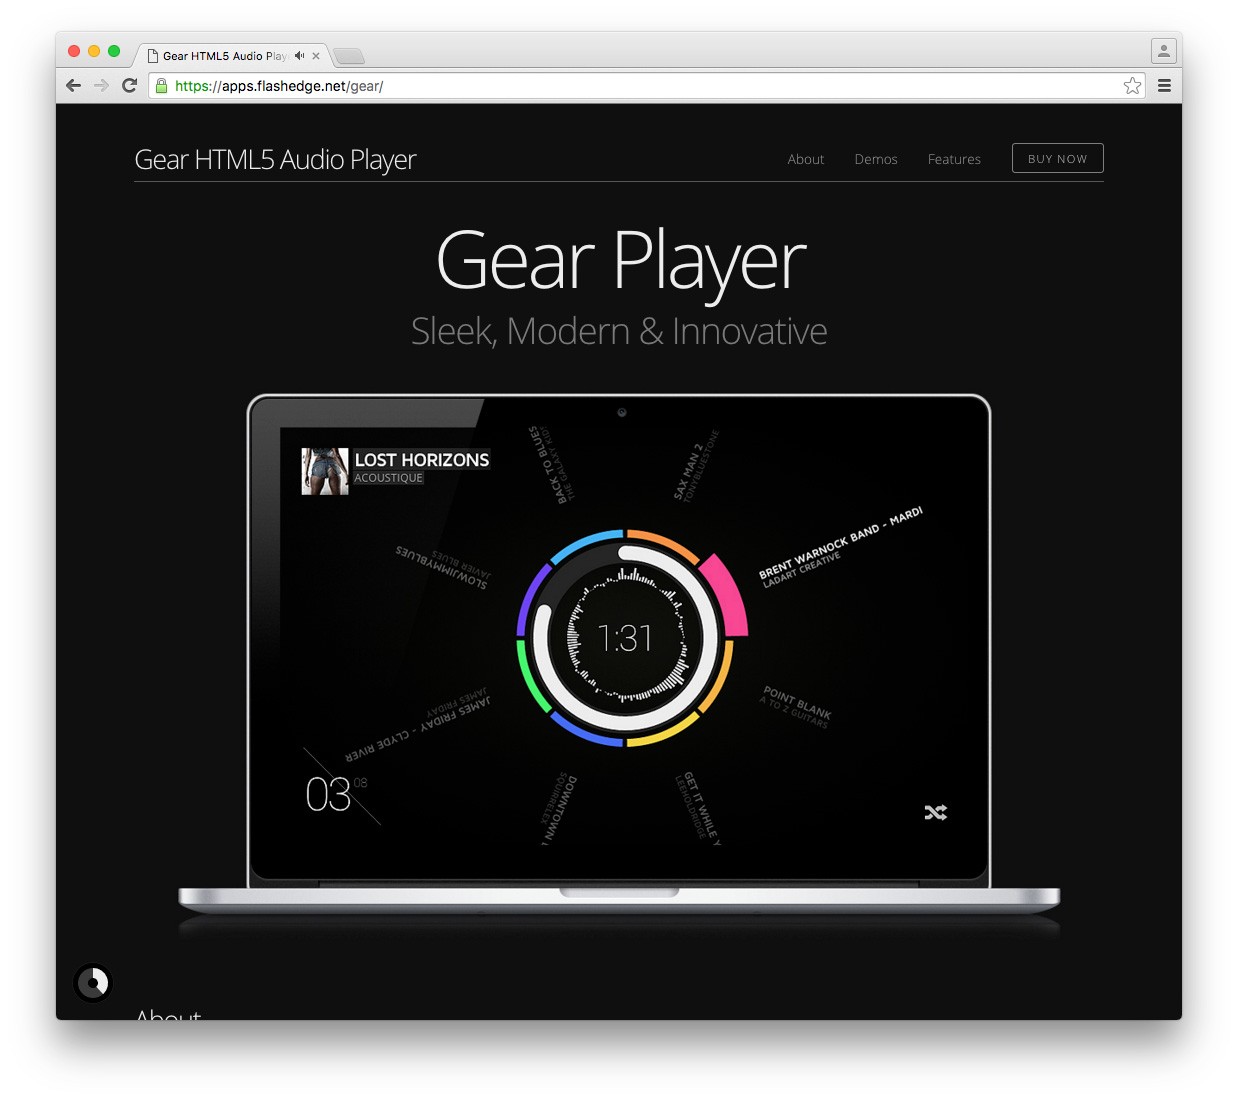
Task: Click the Chrome user profile icon
Action: pos(1163,50)
